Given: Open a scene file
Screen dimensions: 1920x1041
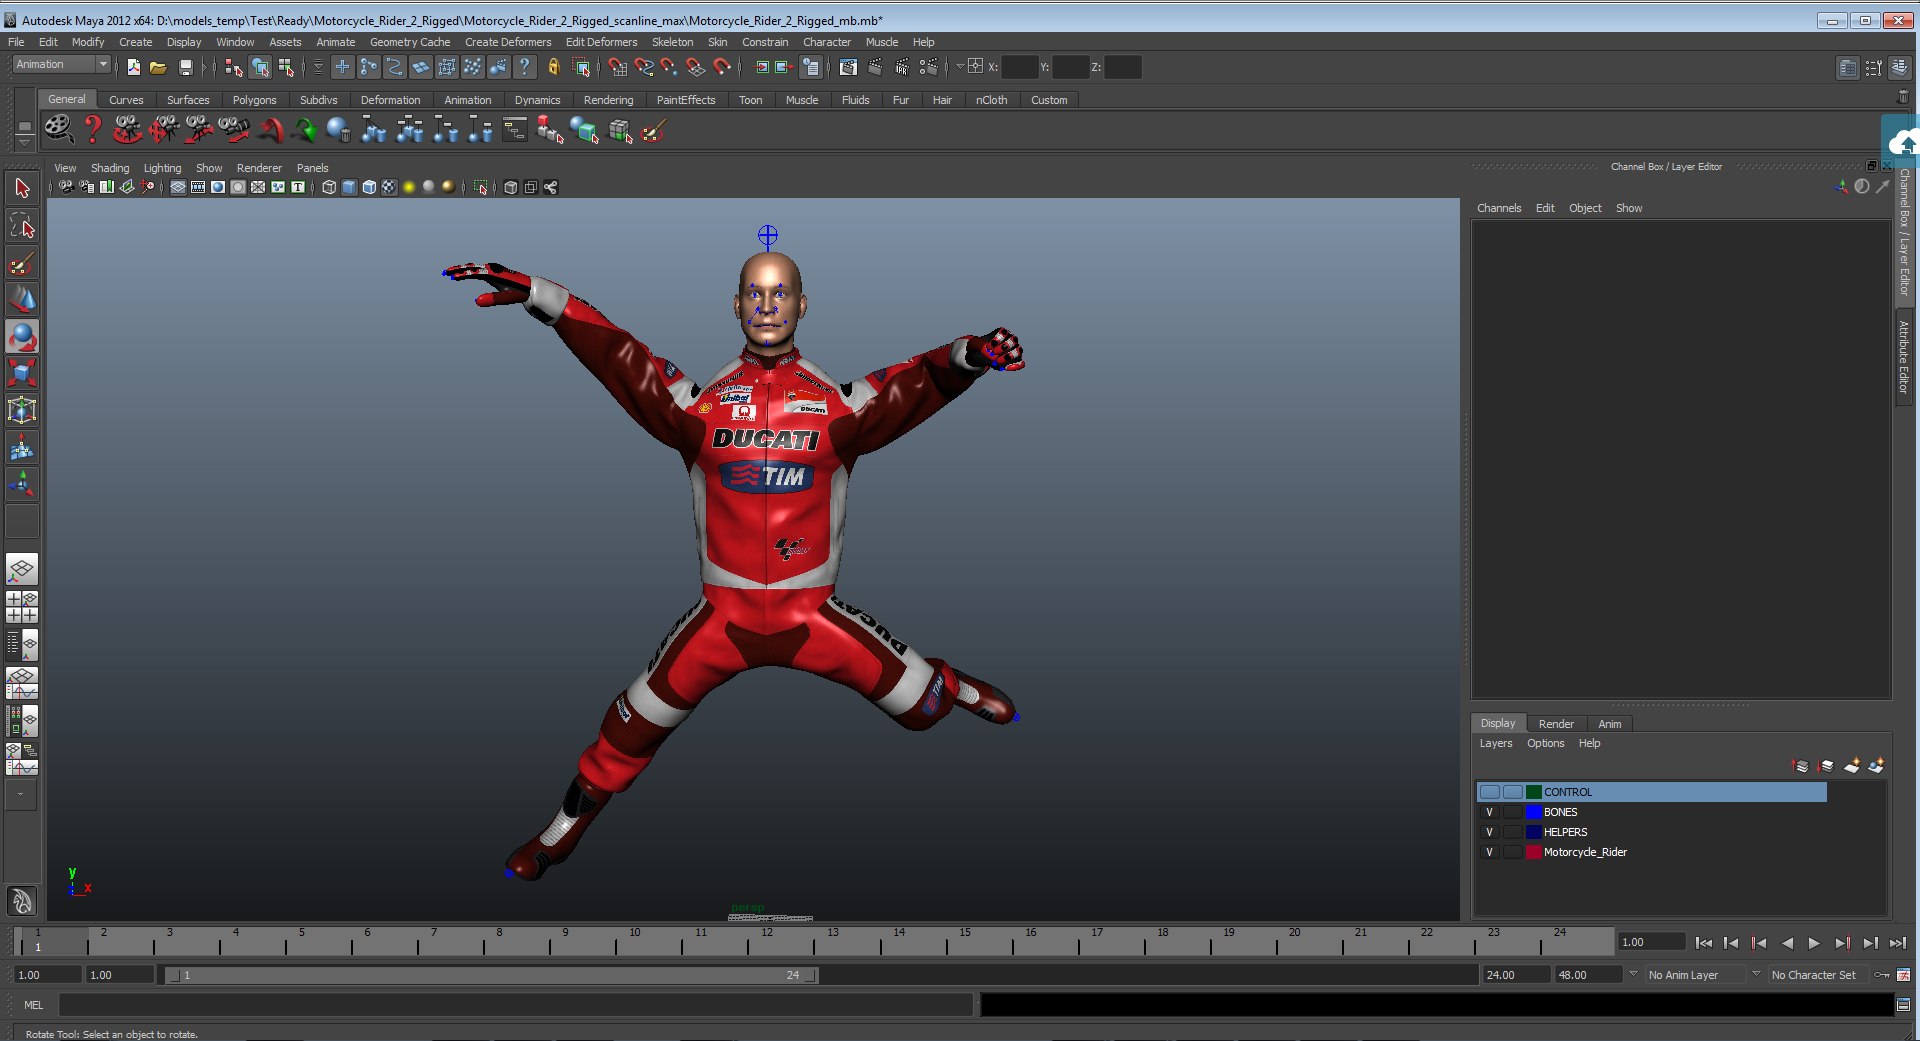Looking at the screenshot, I should pos(158,67).
